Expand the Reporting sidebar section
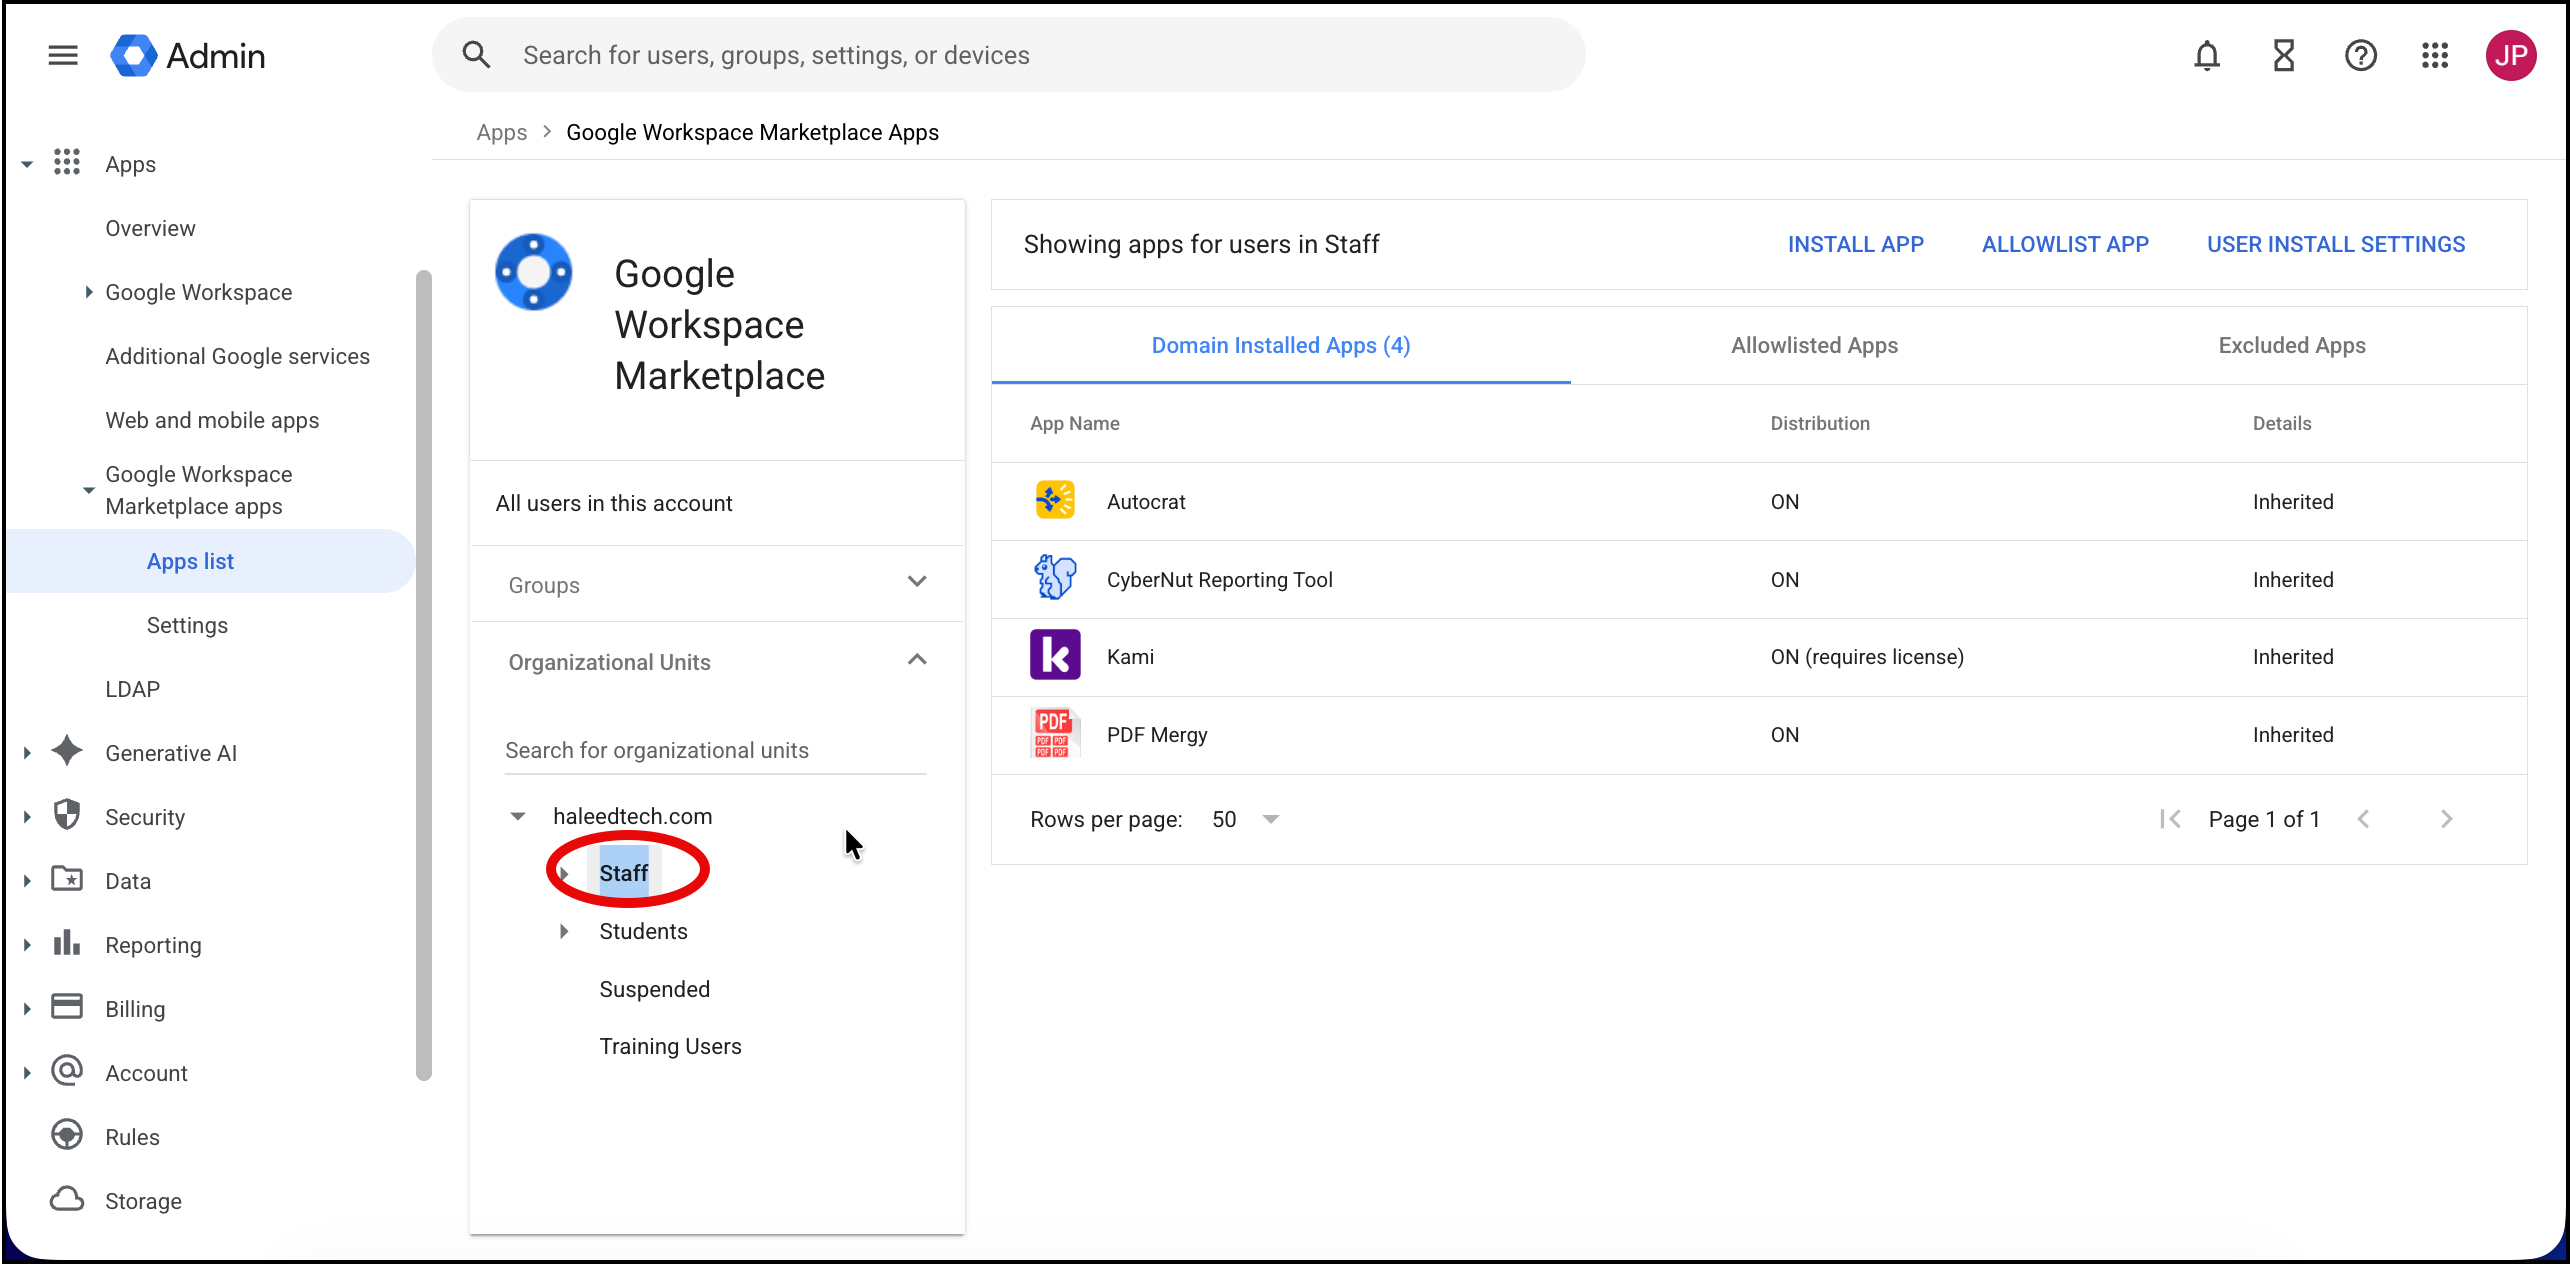Image resolution: width=2570 pixels, height=1264 pixels. coord(27,945)
